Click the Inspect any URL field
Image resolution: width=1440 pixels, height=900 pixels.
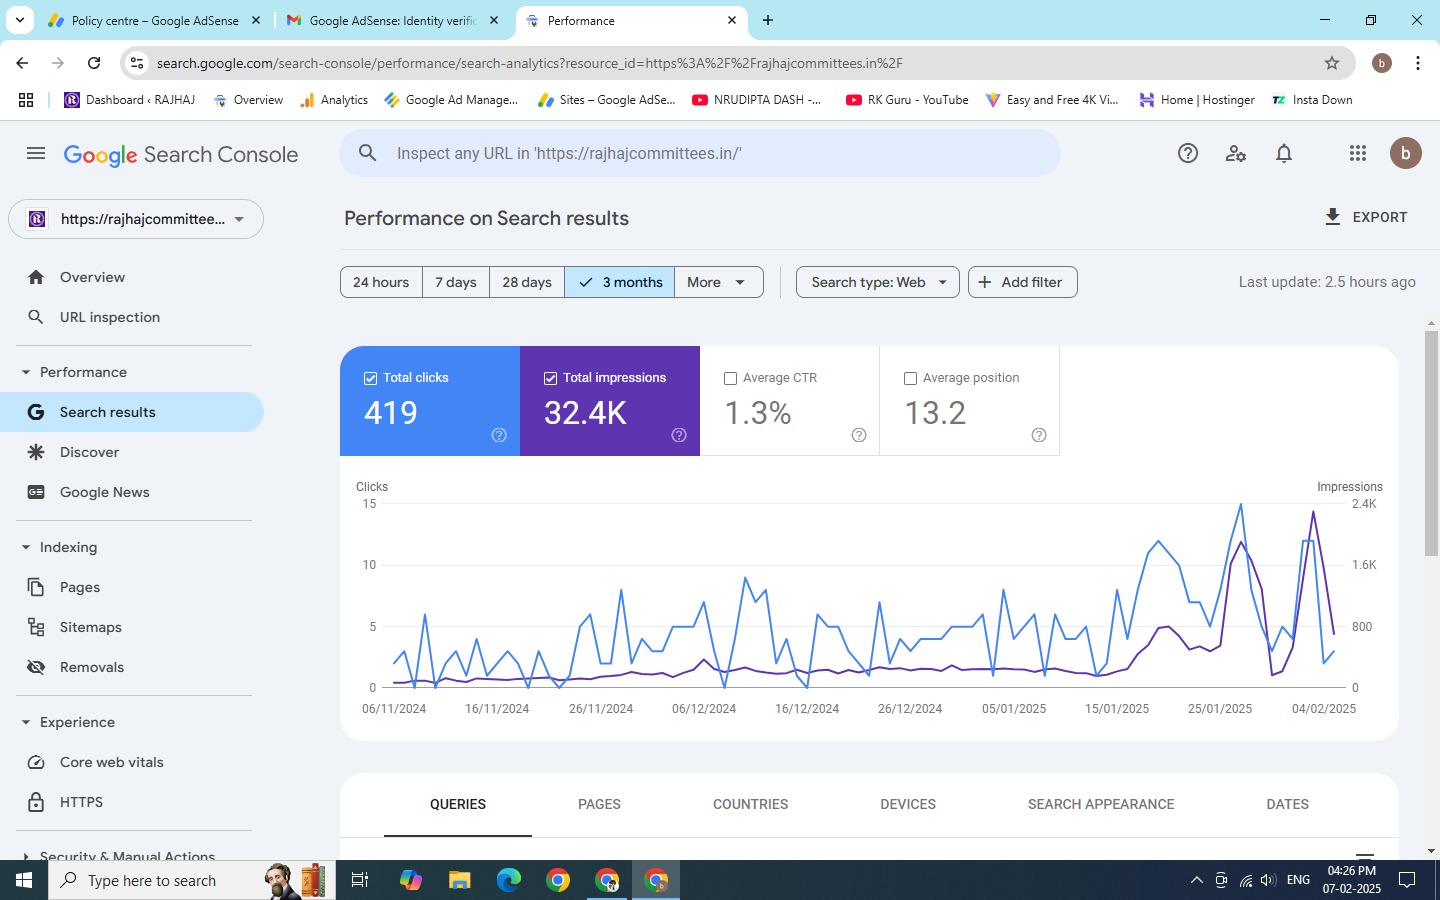(700, 153)
